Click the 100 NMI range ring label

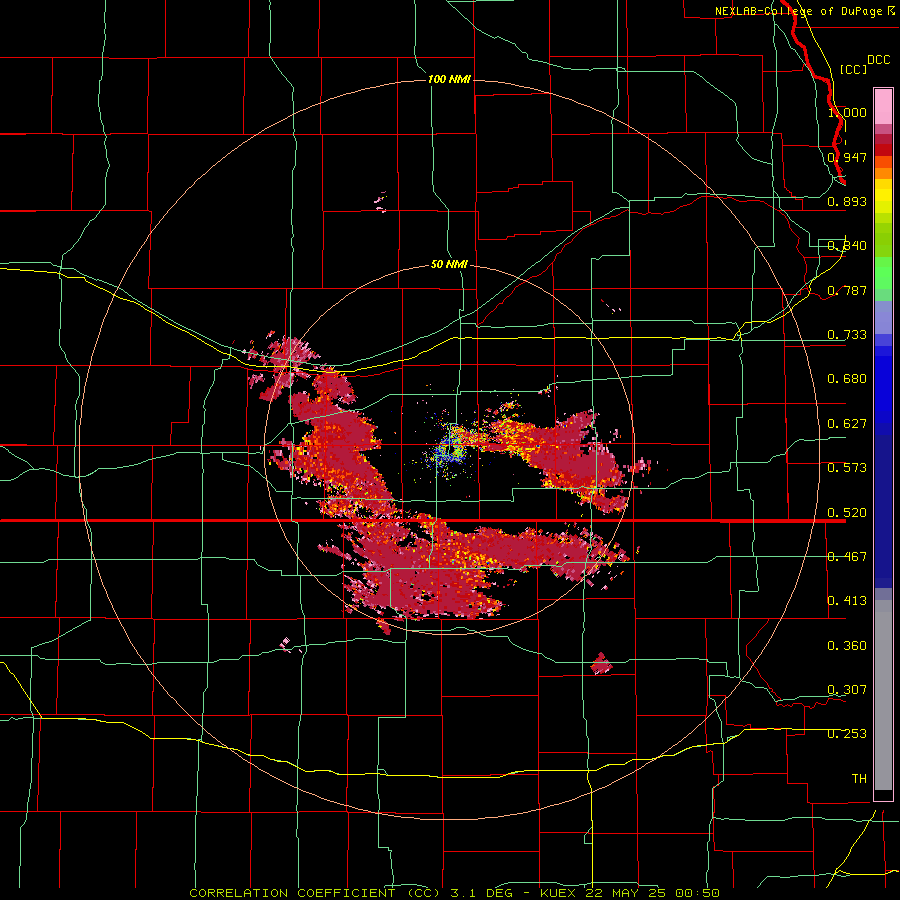click(449, 79)
